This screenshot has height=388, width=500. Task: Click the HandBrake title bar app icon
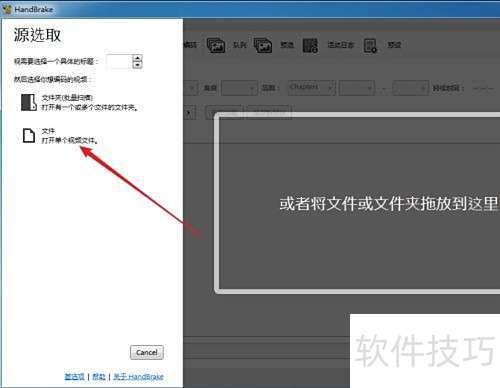pyautogui.click(x=7, y=9)
